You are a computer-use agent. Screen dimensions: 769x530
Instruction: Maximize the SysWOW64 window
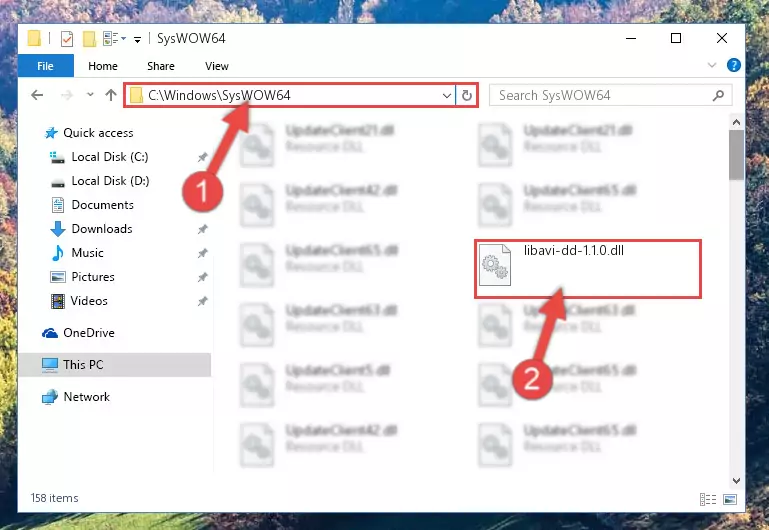click(676, 38)
